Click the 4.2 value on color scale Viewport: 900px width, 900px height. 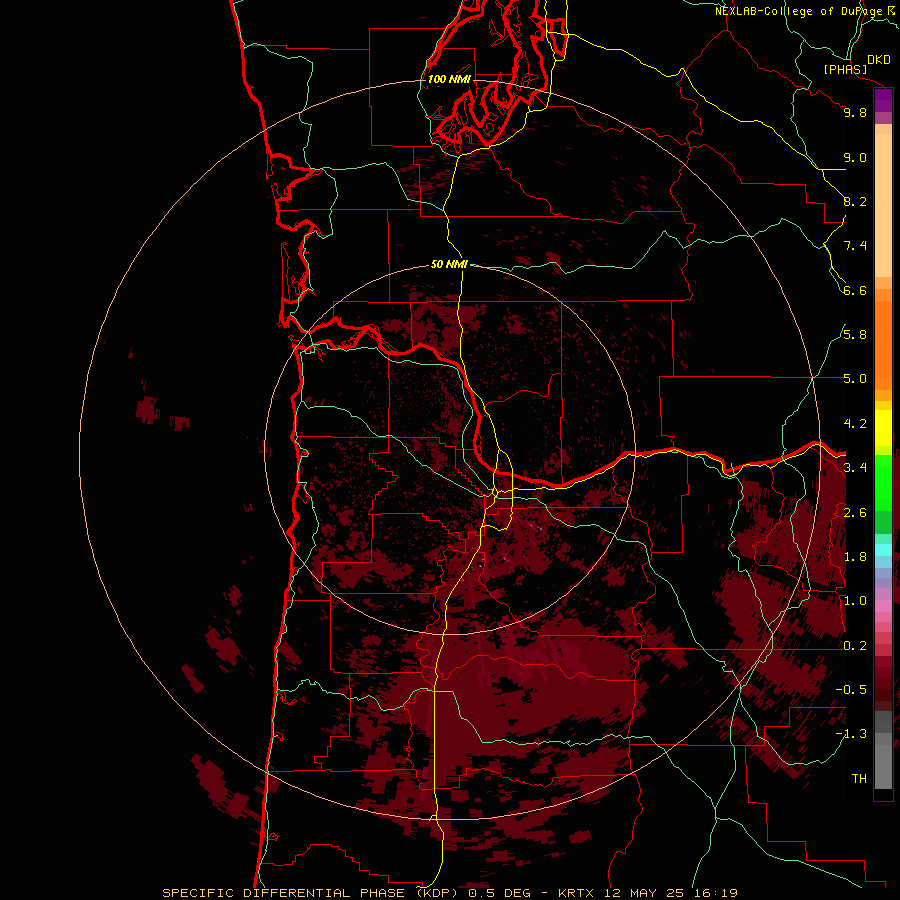tap(855, 424)
